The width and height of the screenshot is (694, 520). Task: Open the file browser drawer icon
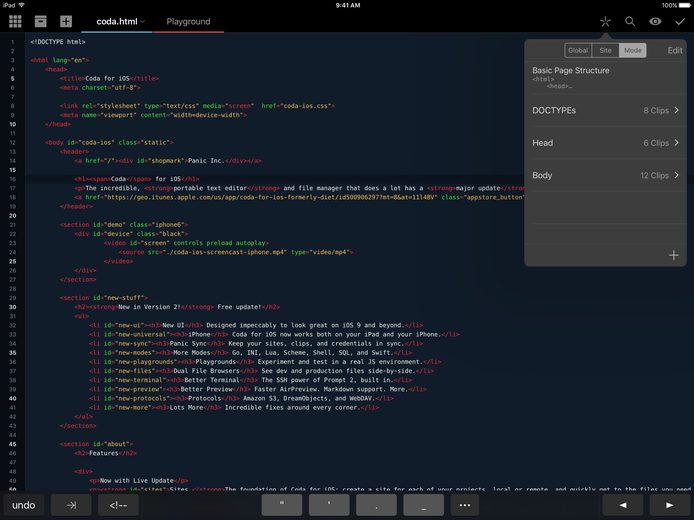(x=41, y=21)
